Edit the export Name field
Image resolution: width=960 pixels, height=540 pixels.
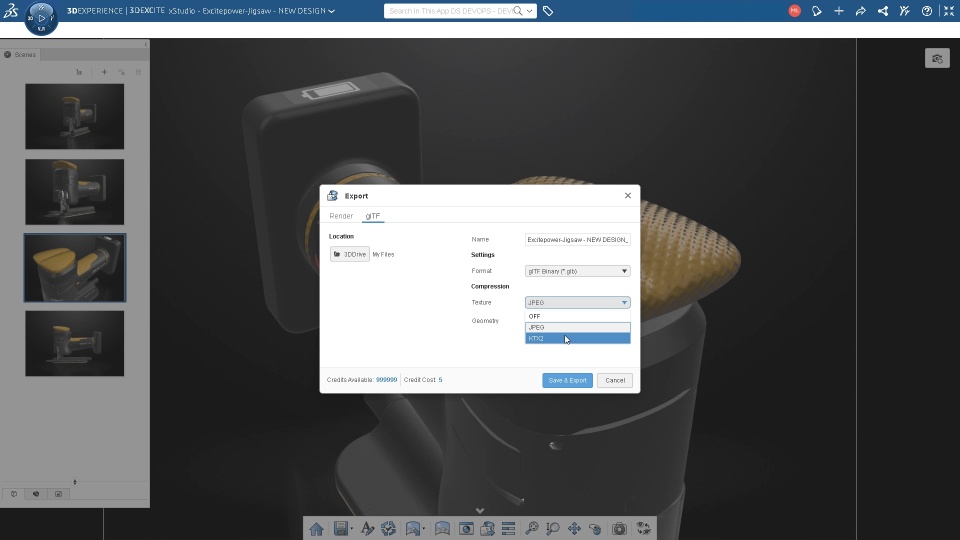577,239
